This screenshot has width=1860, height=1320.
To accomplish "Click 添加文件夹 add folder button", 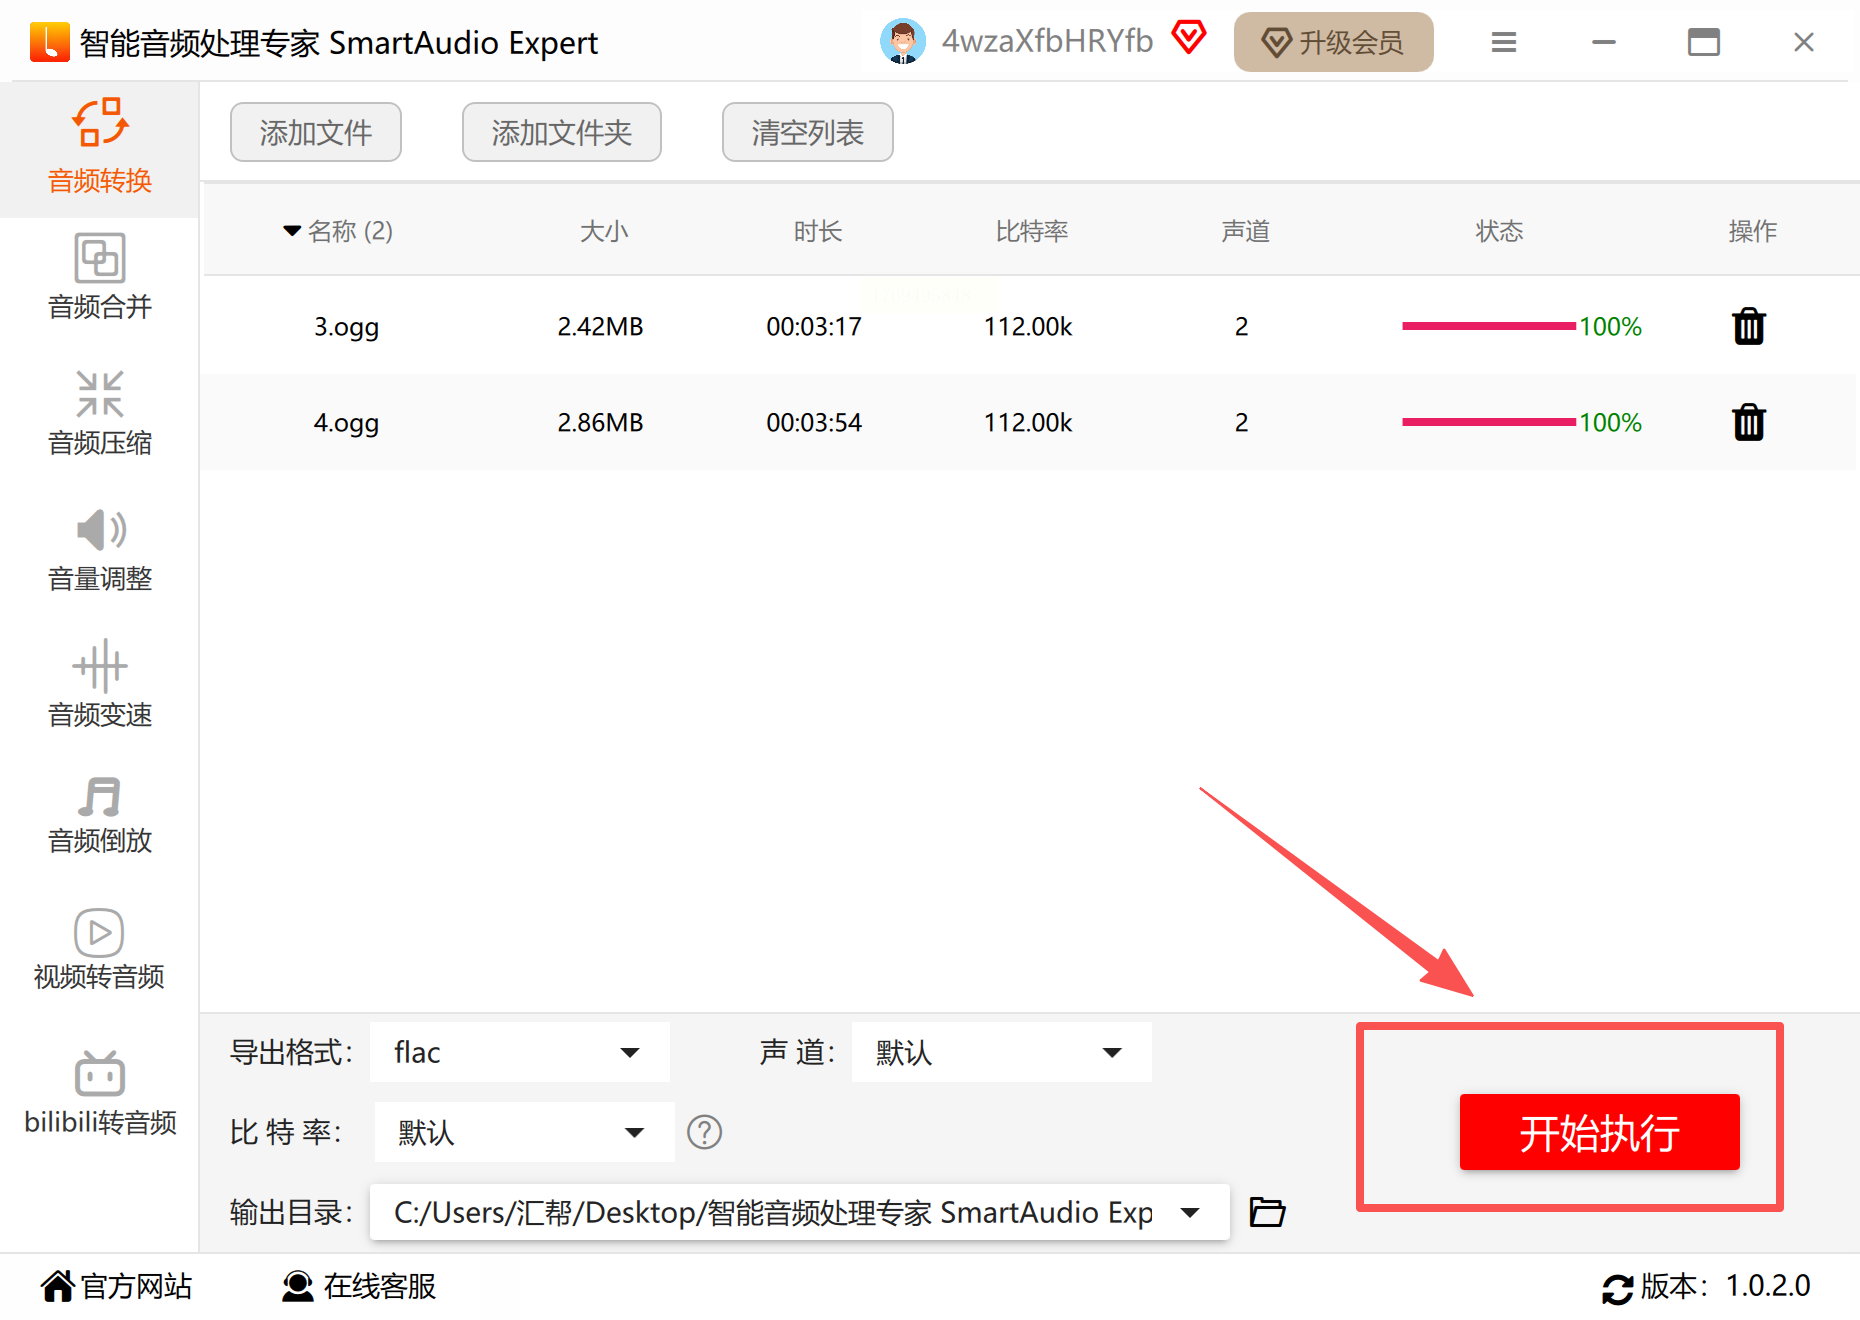I will [x=562, y=132].
